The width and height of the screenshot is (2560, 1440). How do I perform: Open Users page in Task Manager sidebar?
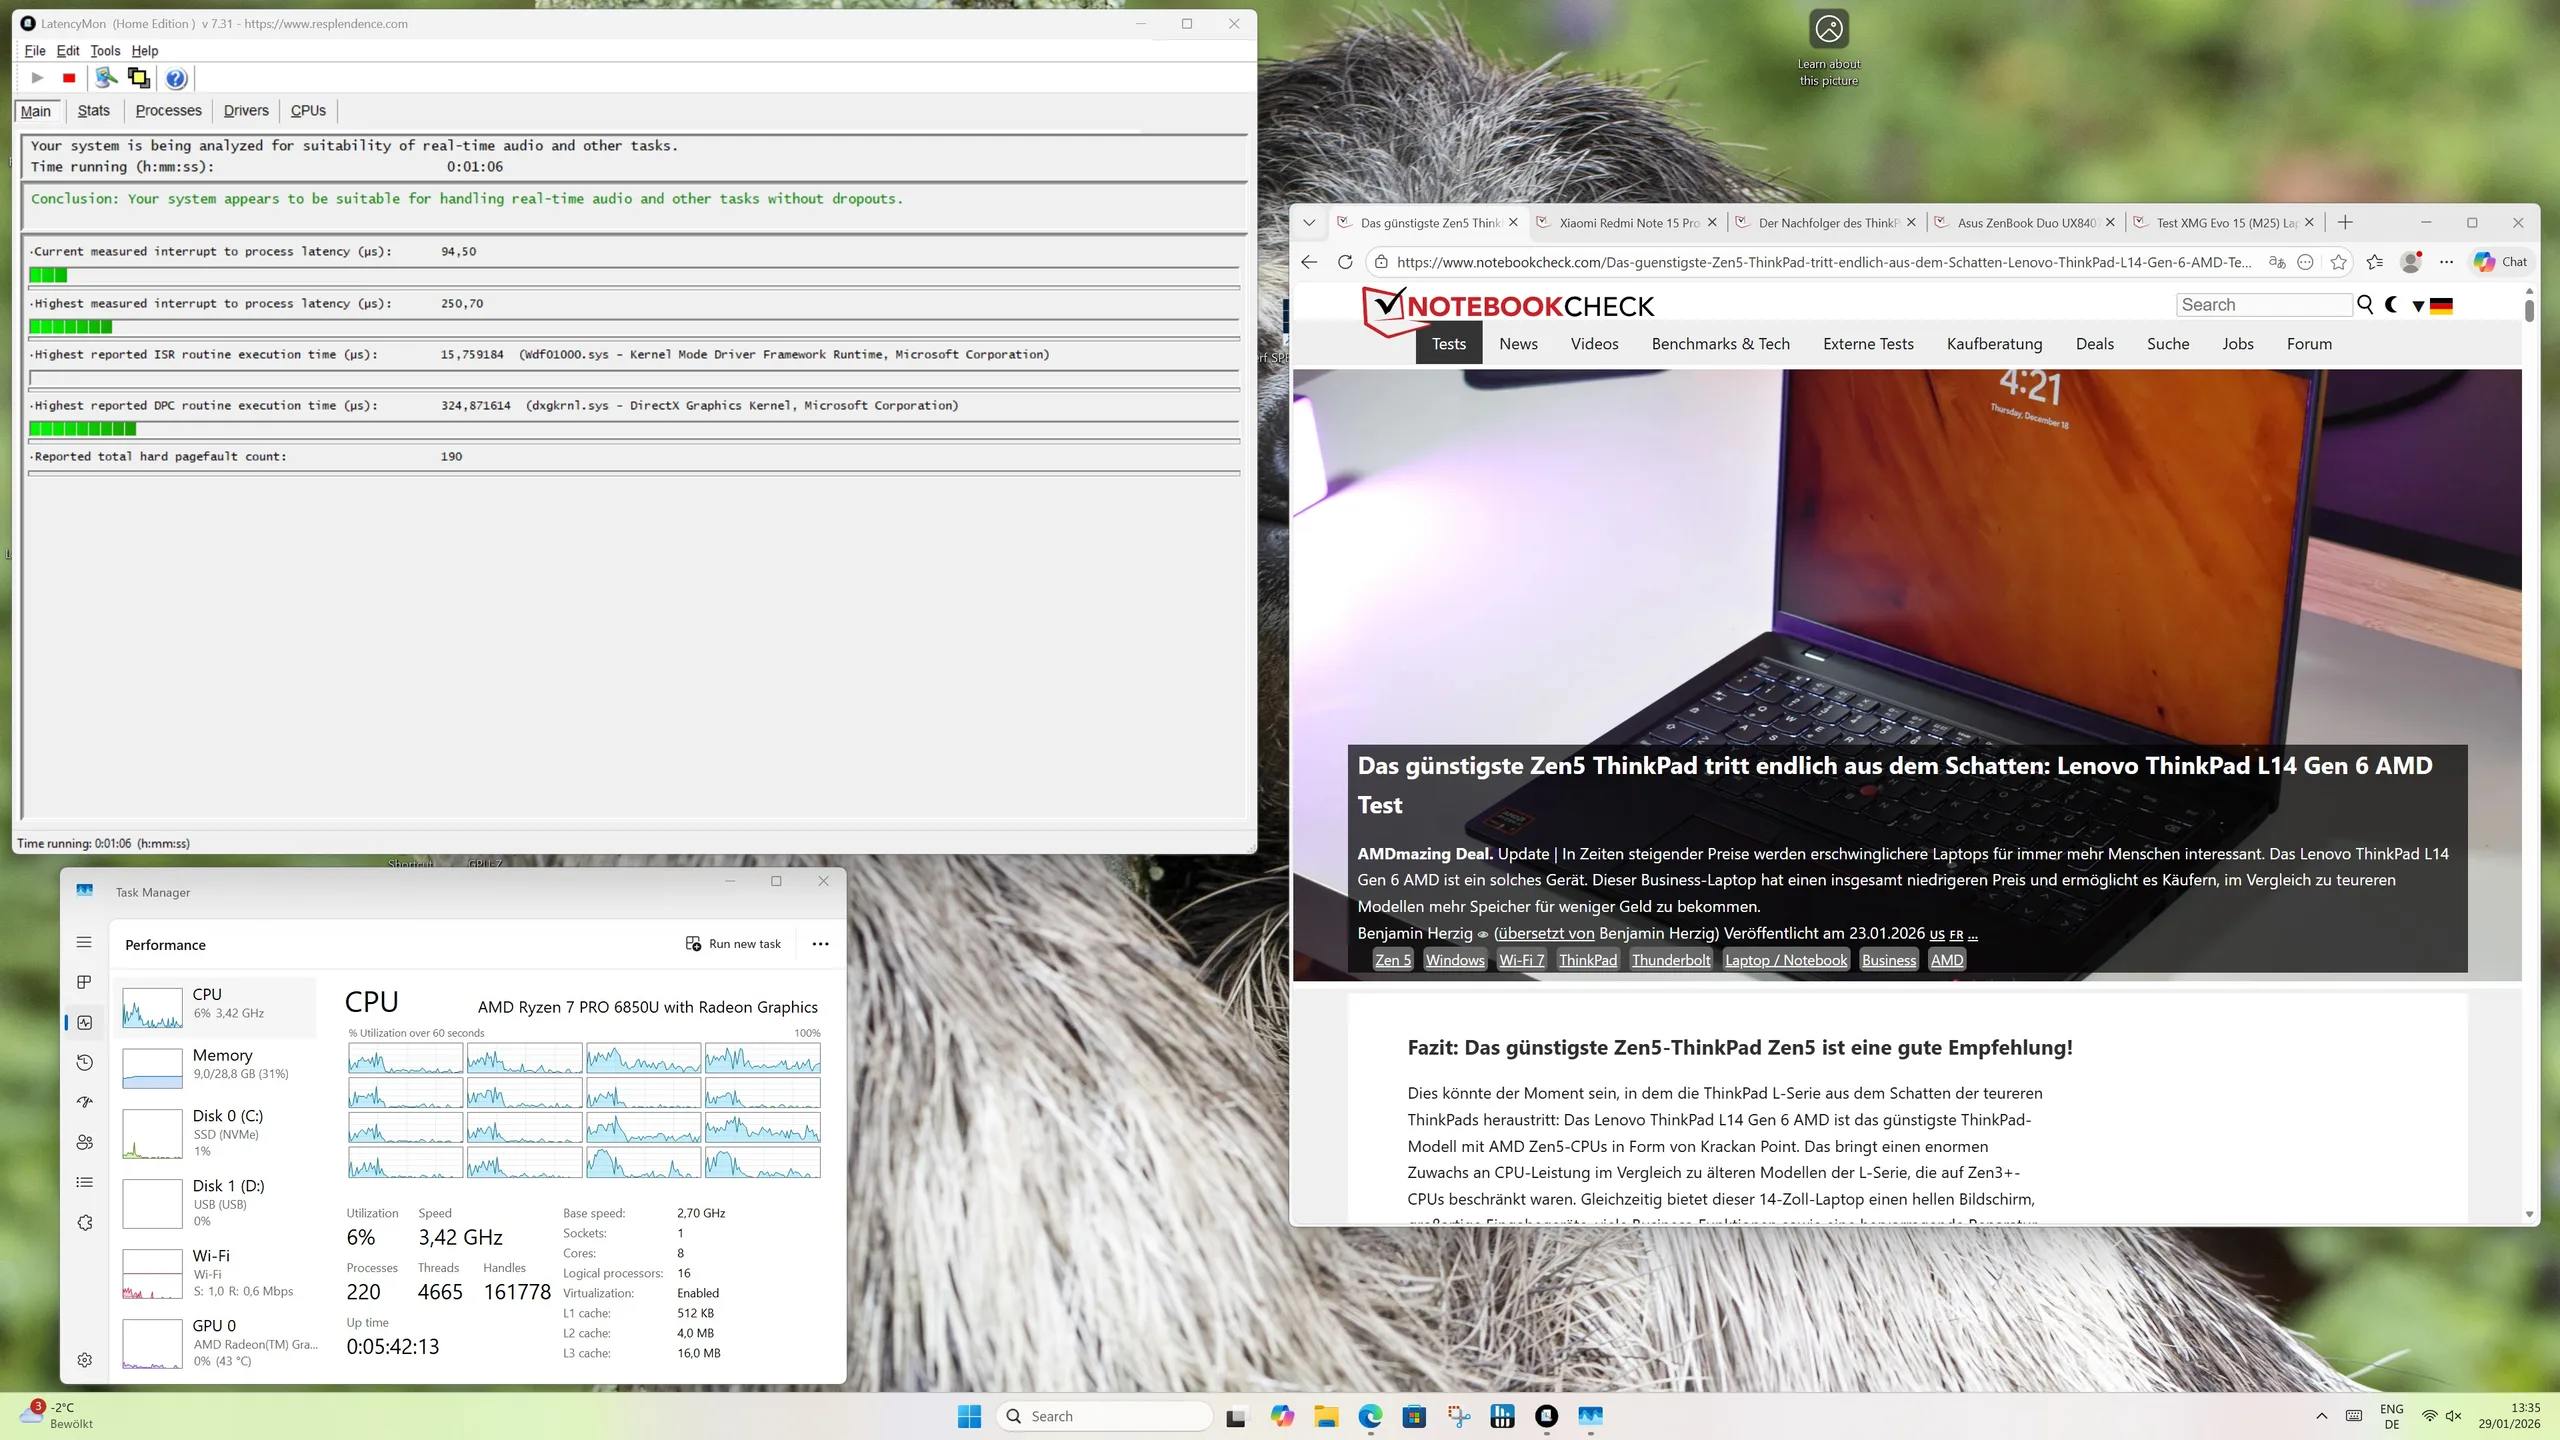pos(85,1142)
